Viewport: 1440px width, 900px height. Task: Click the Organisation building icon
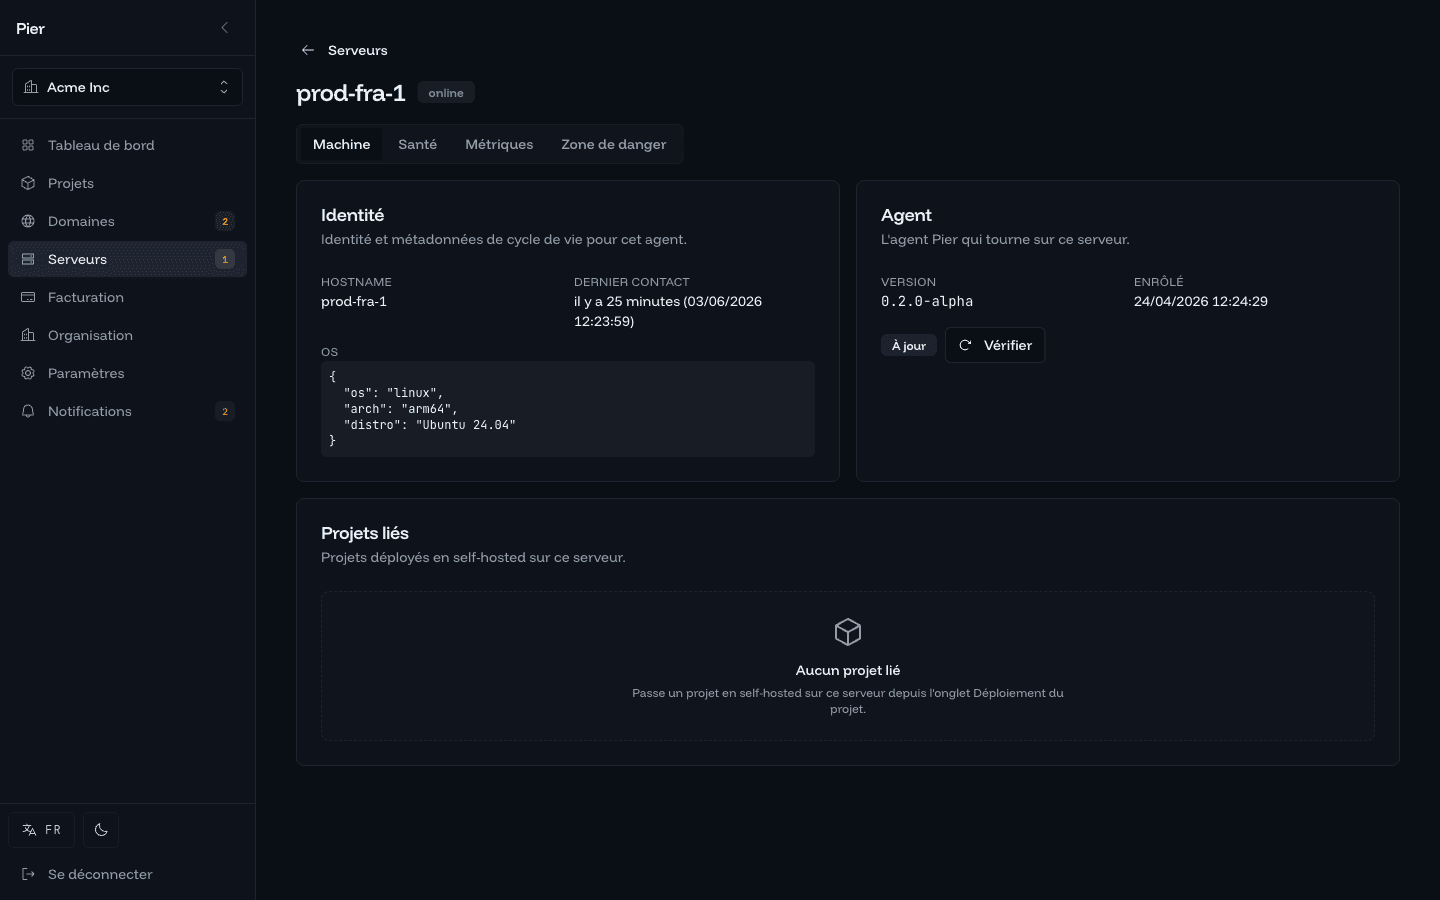[28, 335]
